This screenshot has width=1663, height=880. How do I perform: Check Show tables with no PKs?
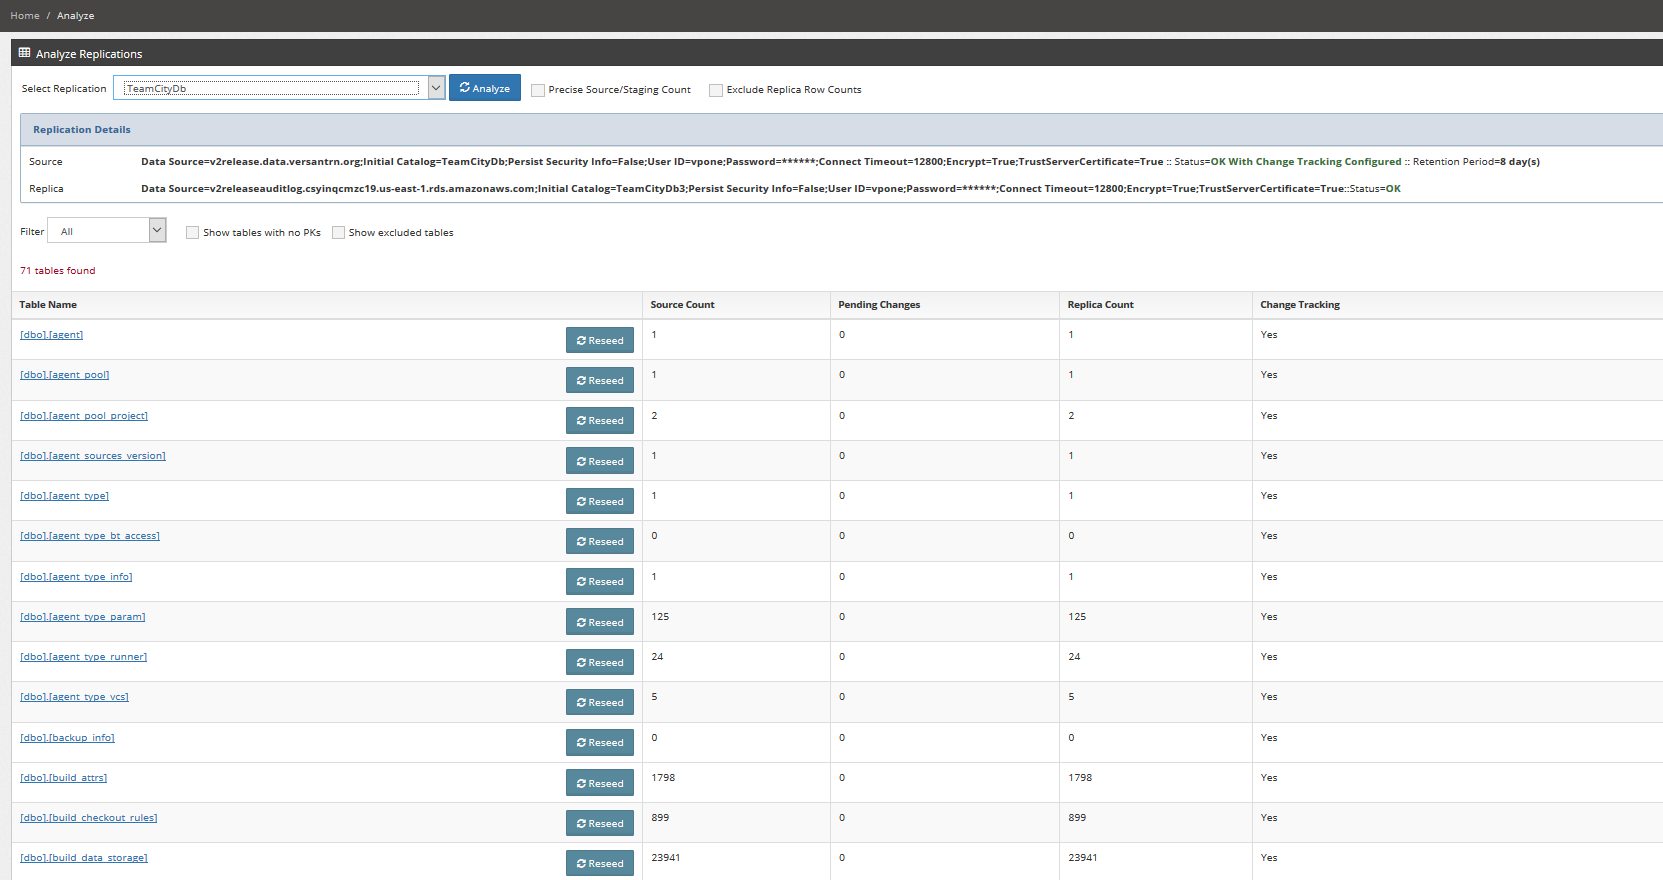coord(193,232)
